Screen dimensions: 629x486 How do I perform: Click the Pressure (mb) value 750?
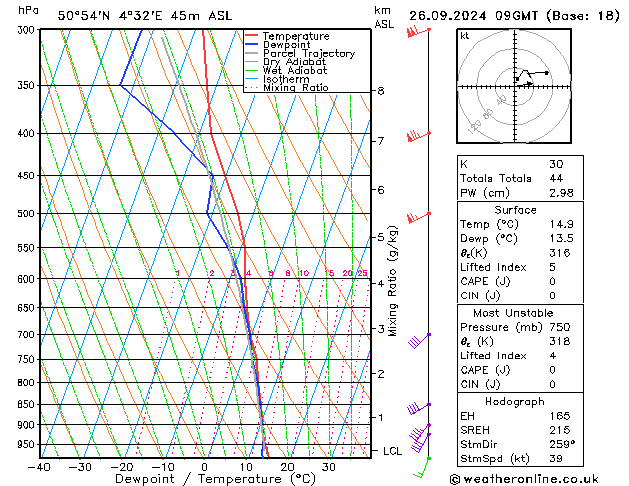coord(560,327)
